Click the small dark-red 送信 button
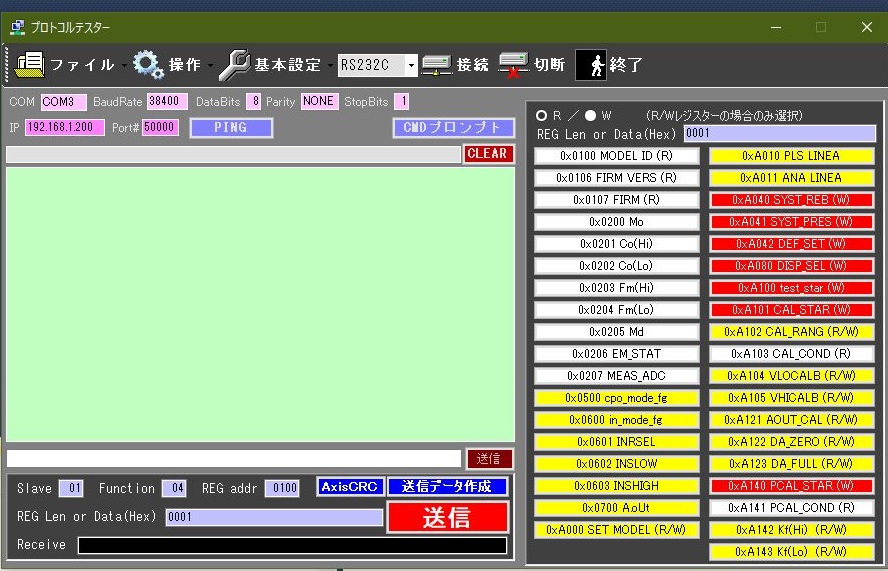The height and width of the screenshot is (571, 888). pyautogui.click(x=489, y=459)
